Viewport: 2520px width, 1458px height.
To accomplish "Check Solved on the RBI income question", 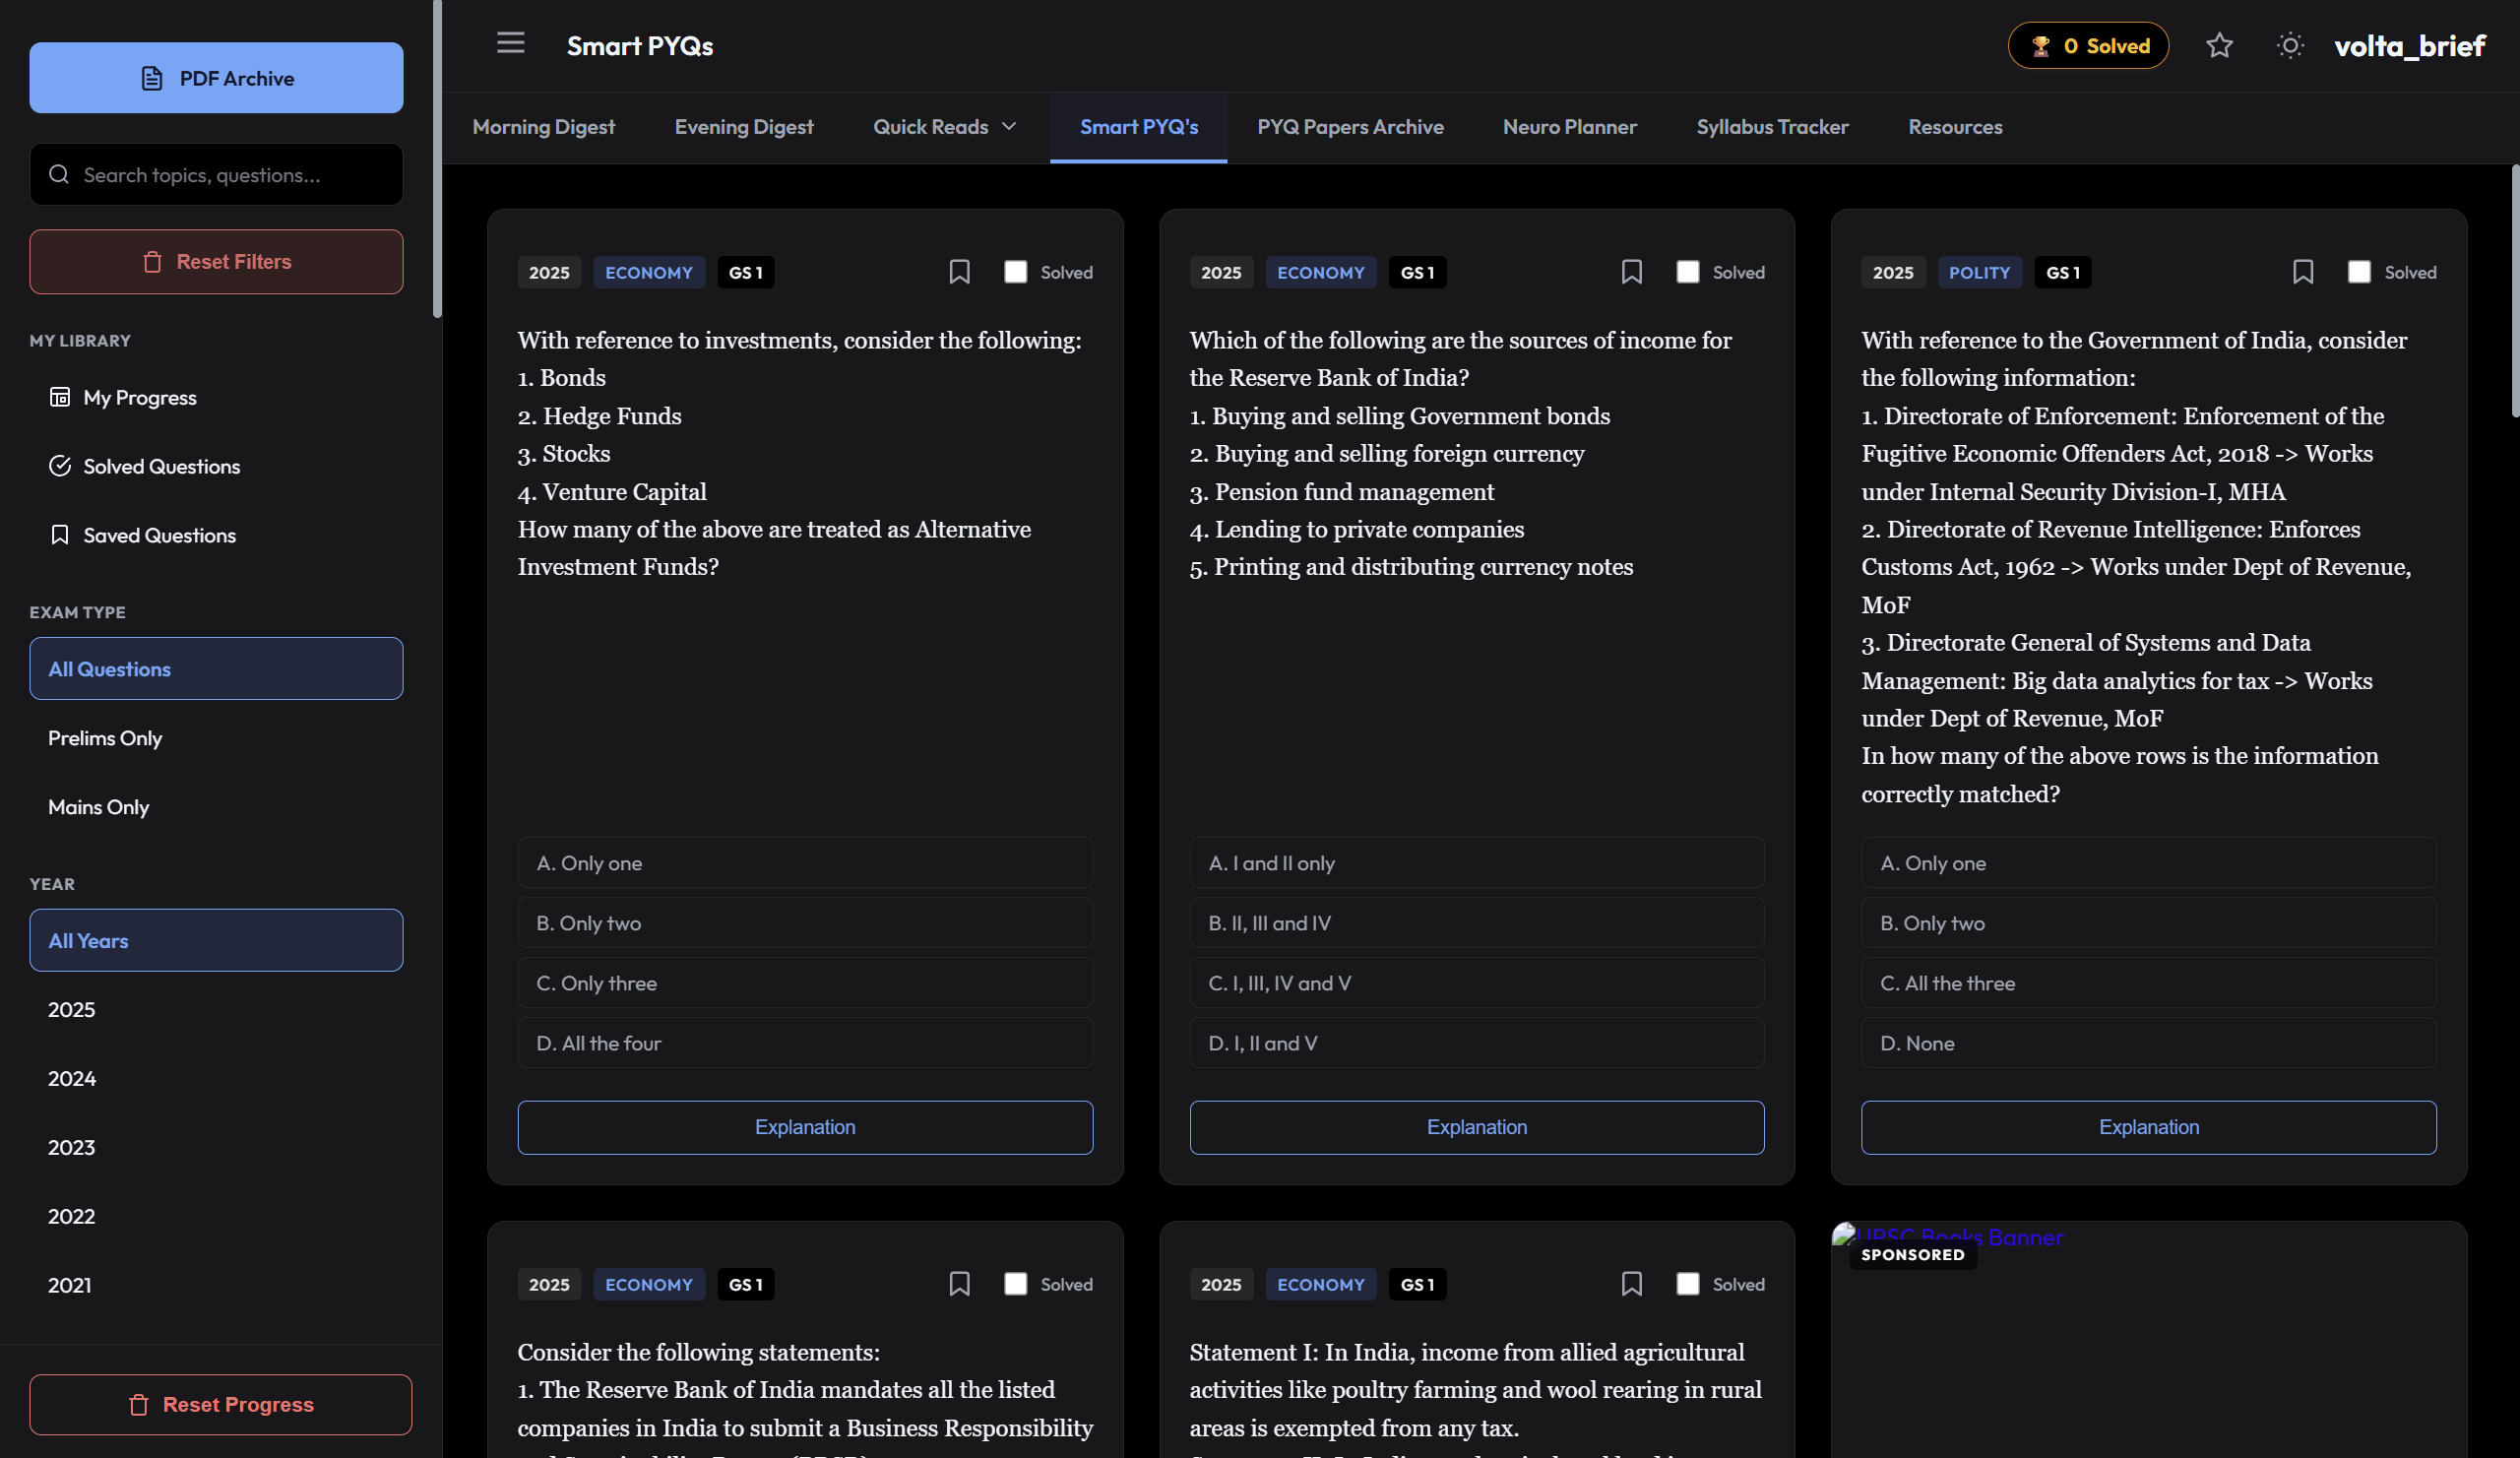I will click(x=1687, y=271).
